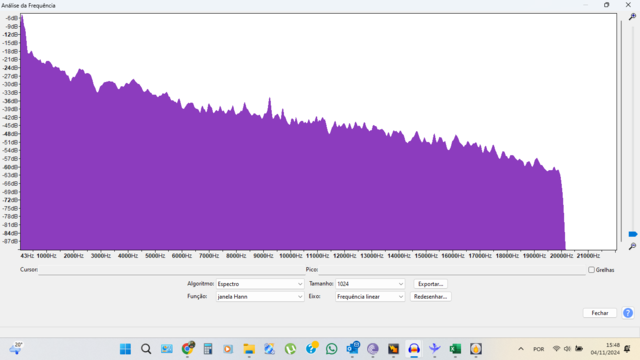
Task: Open the media player taskbar icon
Action: point(228,349)
